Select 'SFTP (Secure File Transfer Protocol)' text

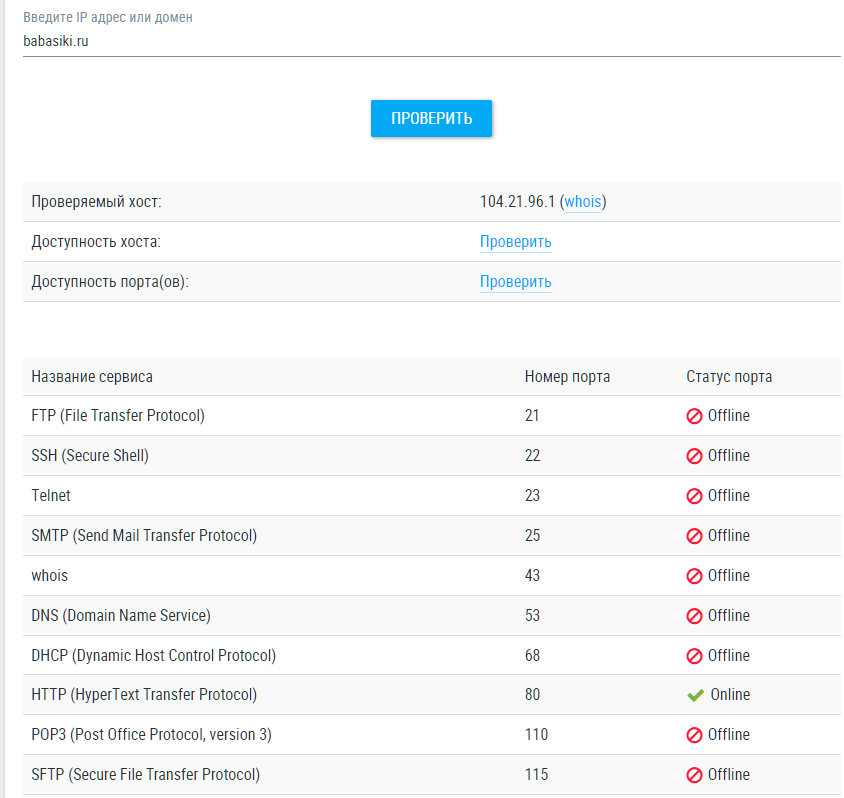tap(145, 774)
